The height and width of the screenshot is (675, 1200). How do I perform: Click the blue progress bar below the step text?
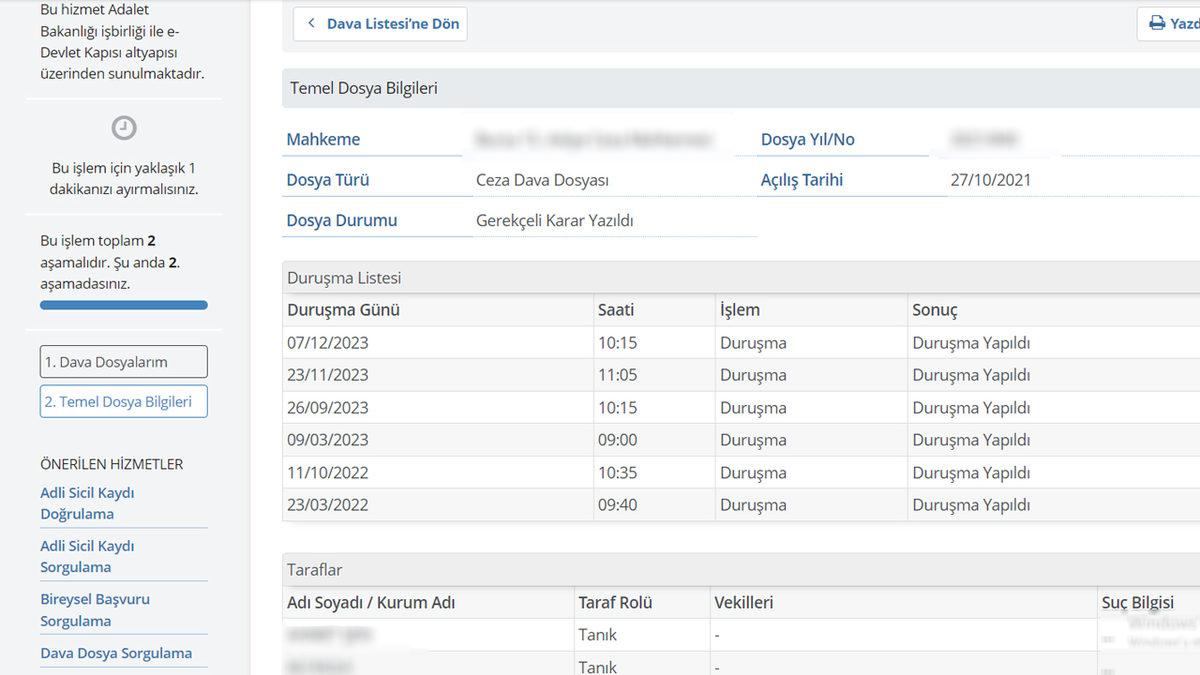(123, 304)
